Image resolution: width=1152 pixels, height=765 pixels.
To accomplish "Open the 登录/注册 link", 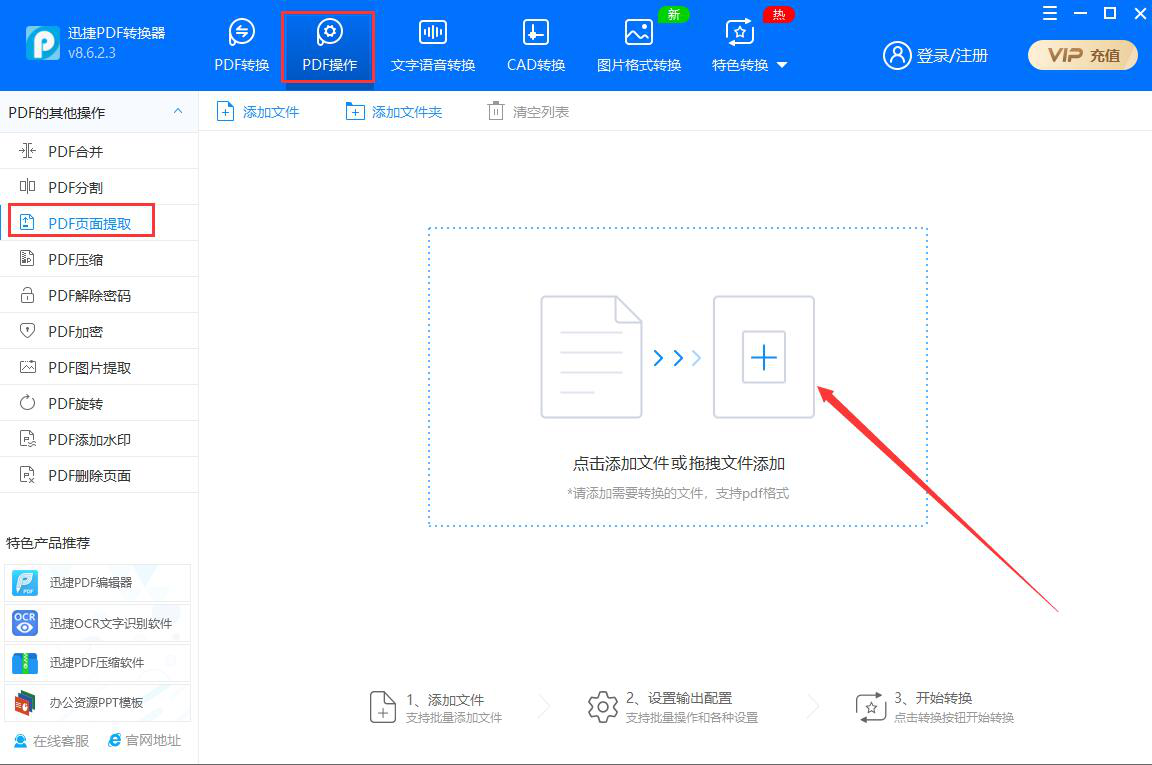I will (x=952, y=55).
